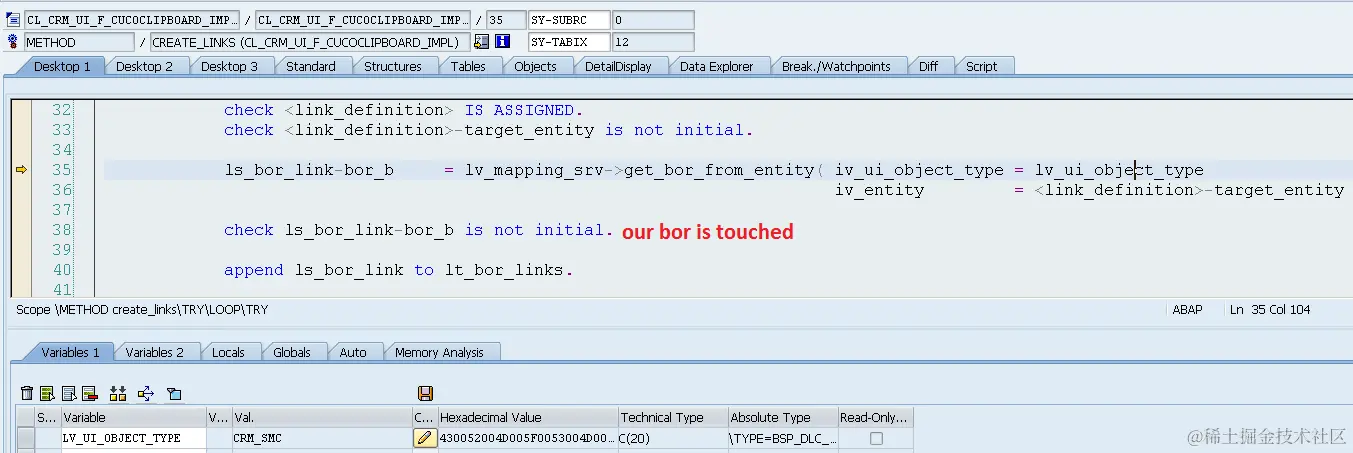Click the append ls_bor_link code line 40
This screenshot has width=1353, height=453.
tap(398, 270)
